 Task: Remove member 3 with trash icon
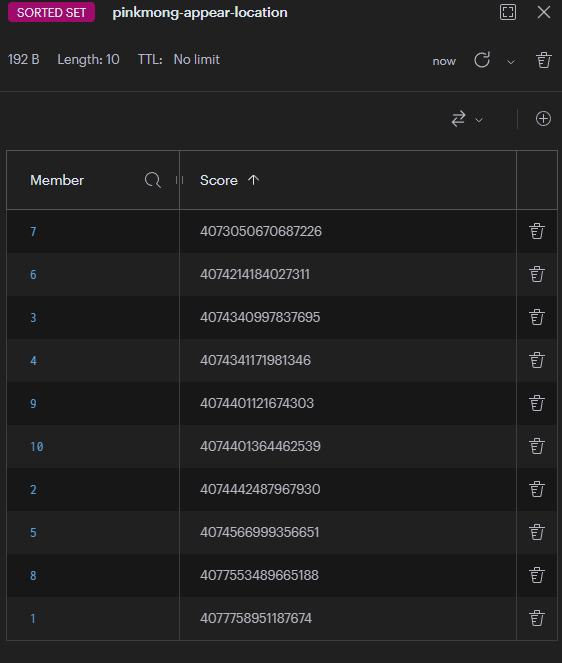coord(537,317)
